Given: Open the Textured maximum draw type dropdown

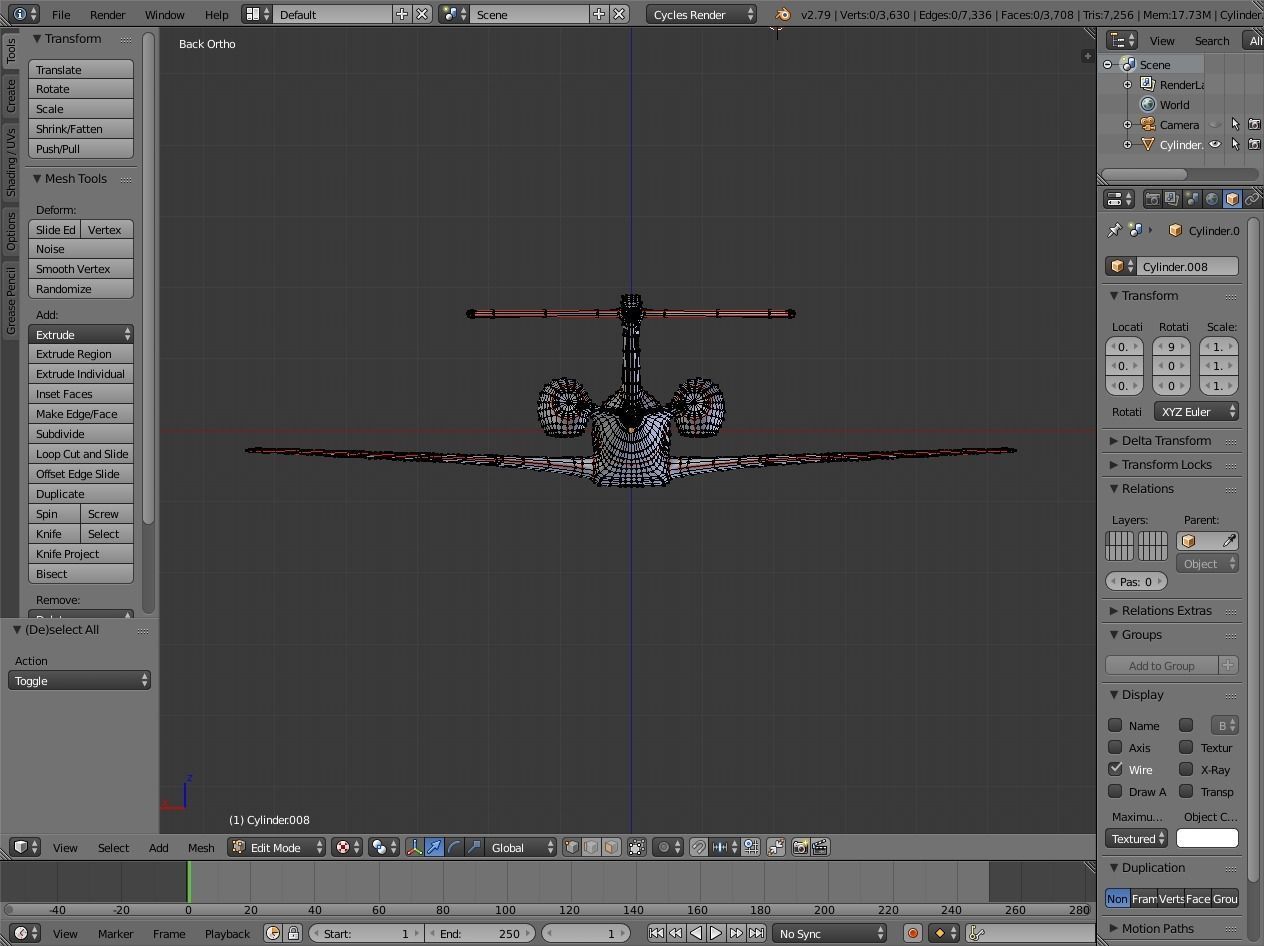Looking at the screenshot, I should (x=1136, y=838).
